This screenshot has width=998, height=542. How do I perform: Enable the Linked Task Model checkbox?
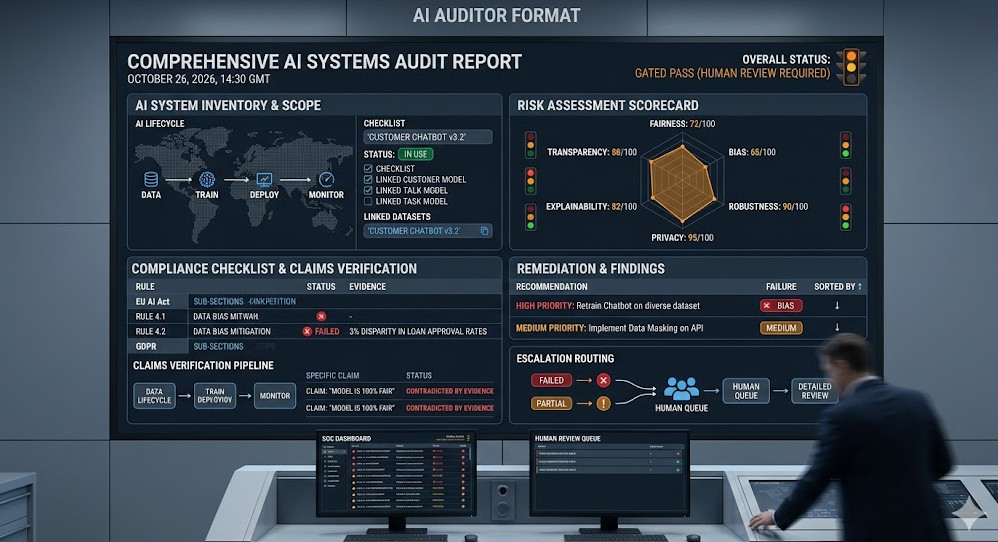368,201
